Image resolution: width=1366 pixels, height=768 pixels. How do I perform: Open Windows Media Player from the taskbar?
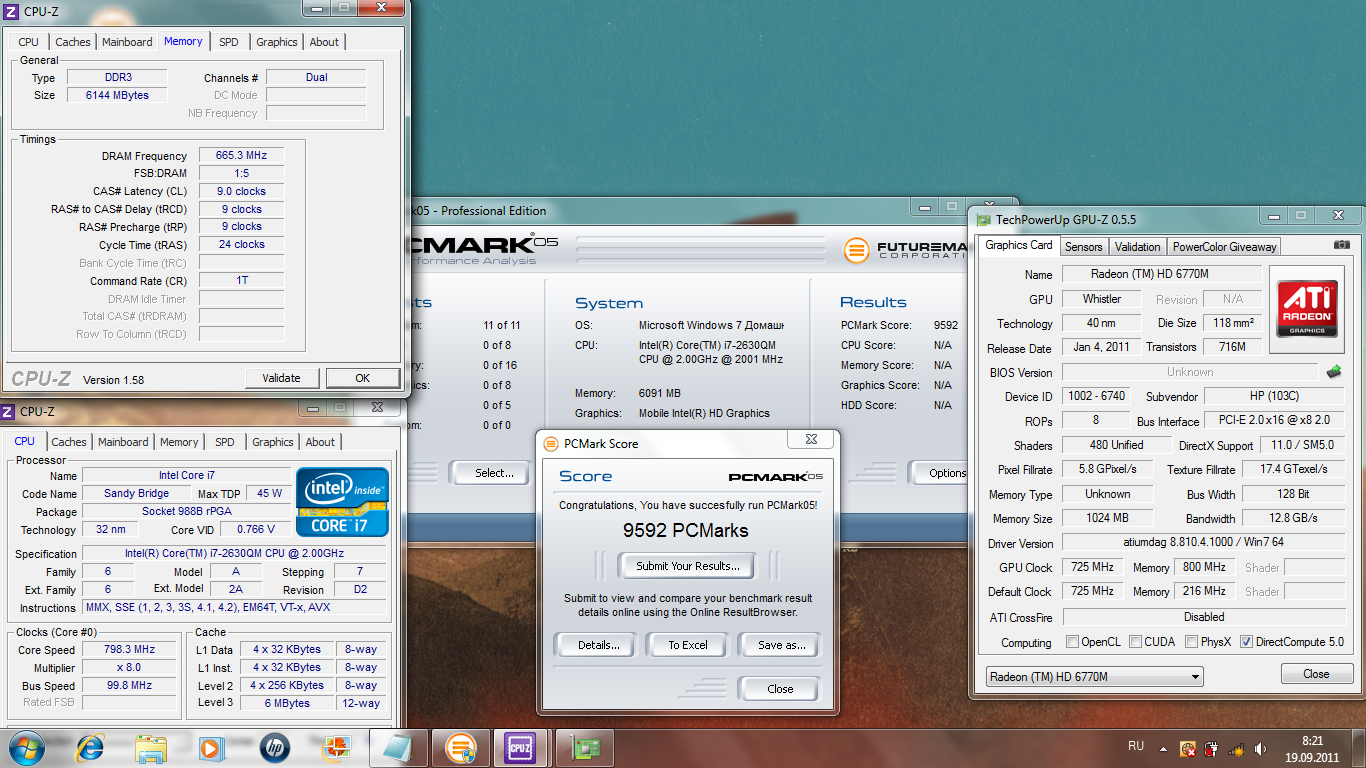pyautogui.click(x=211, y=747)
